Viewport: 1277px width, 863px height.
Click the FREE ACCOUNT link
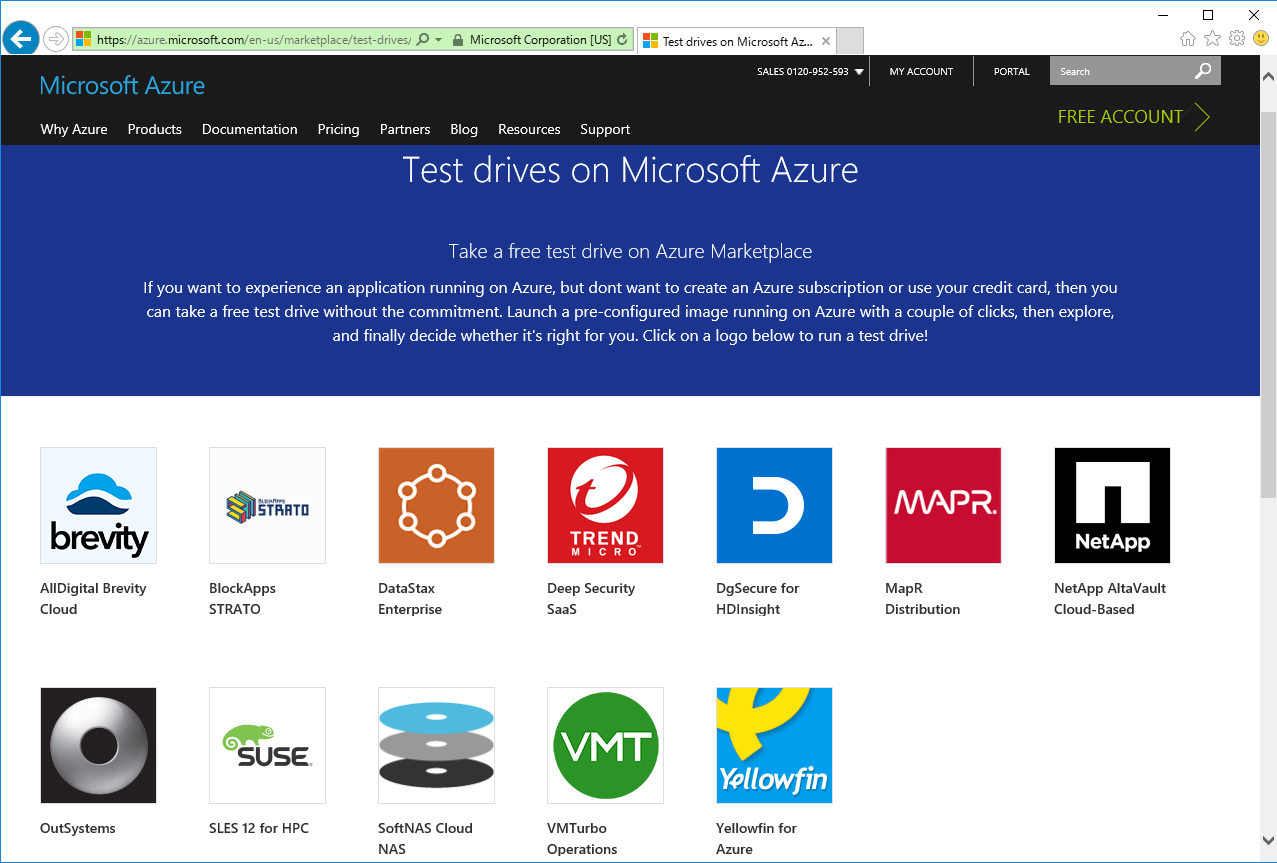point(1121,117)
